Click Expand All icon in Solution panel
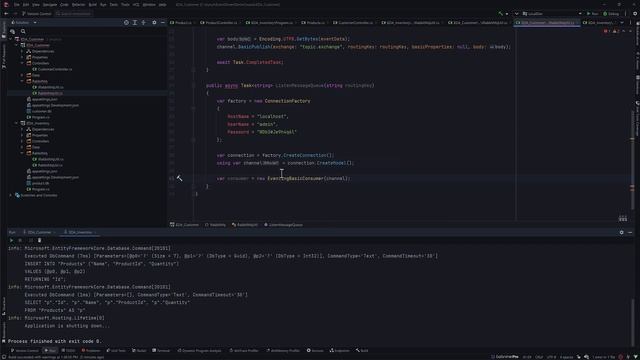The width and height of the screenshot is (640, 360). (x=135, y=22)
